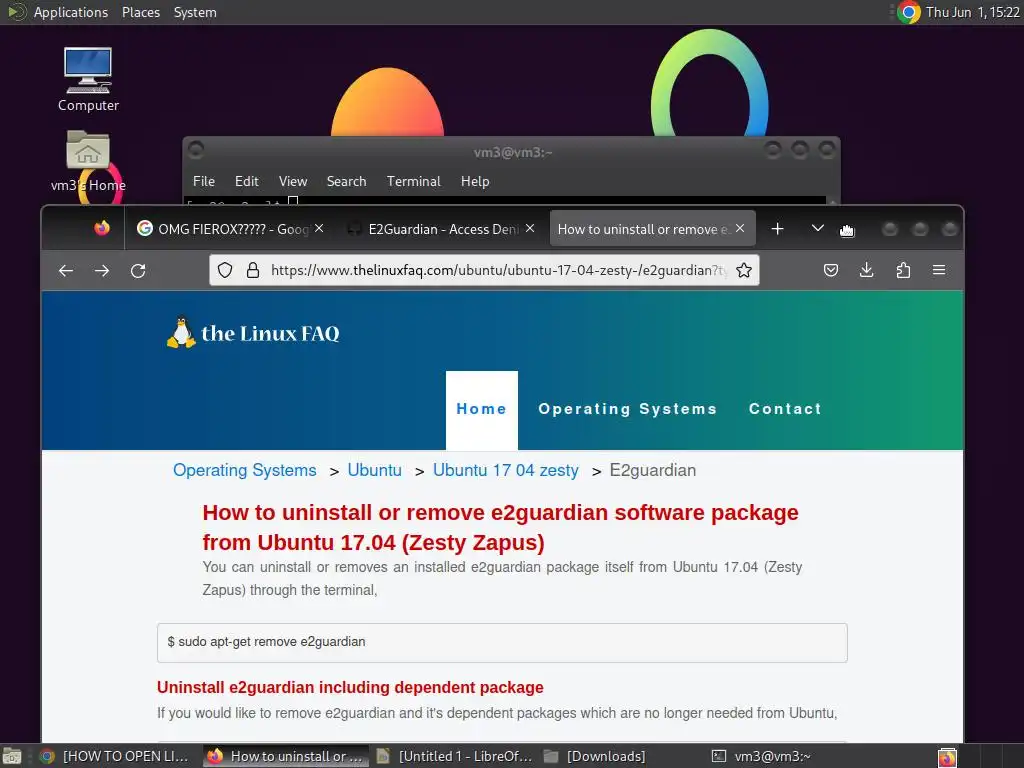This screenshot has height=768, width=1024.
Task: Open Help menu in terminal window
Action: [475, 182]
